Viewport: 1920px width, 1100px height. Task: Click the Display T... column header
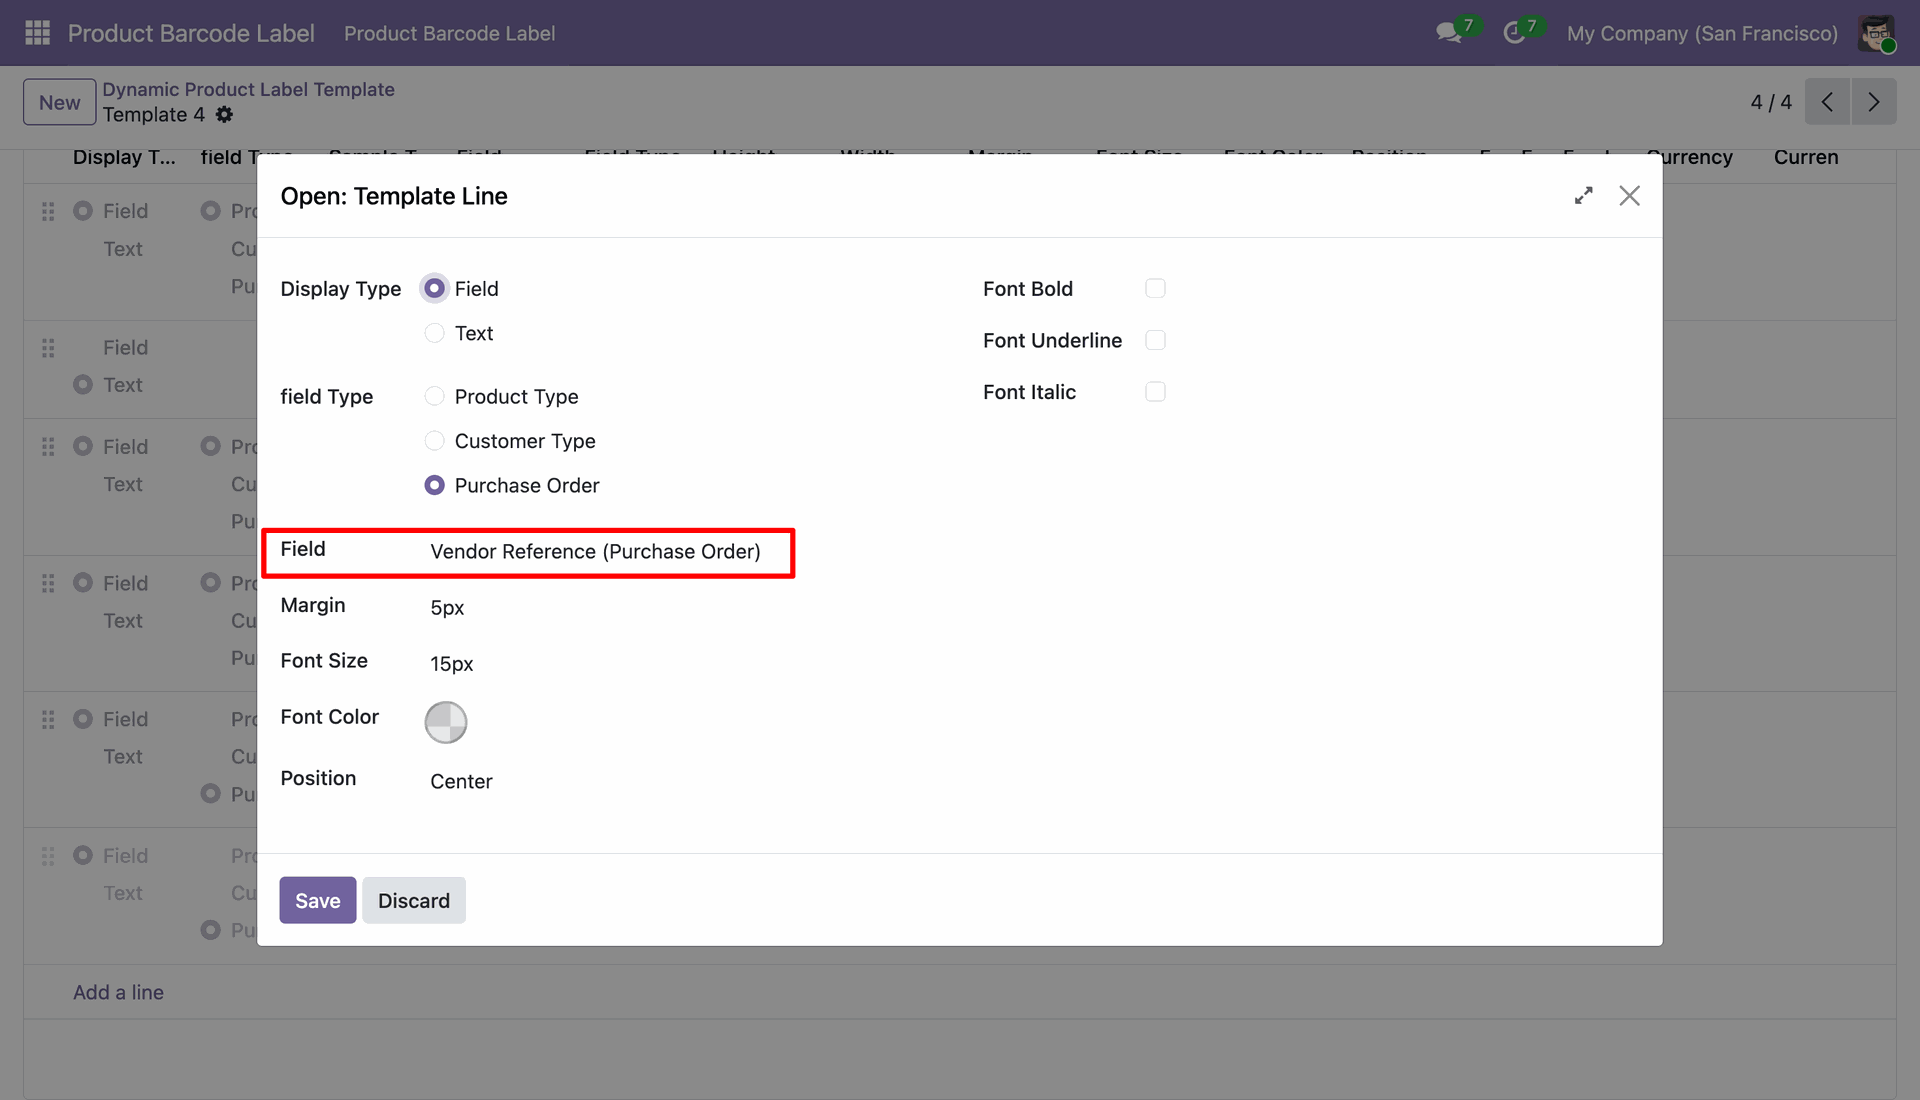click(x=124, y=157)
